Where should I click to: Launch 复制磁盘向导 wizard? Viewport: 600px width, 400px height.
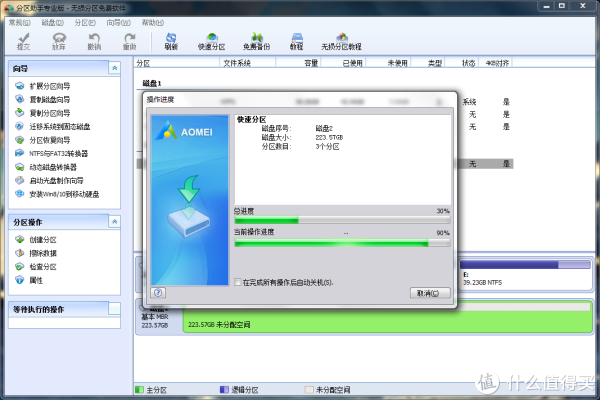(42, 100)
